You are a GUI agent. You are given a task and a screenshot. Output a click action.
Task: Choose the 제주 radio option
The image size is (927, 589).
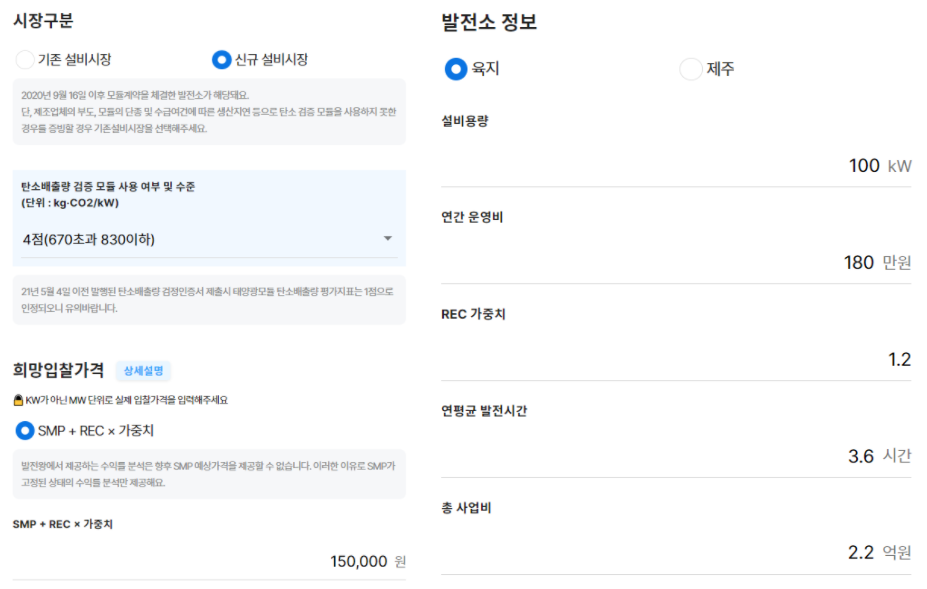(x=690, y=69)
